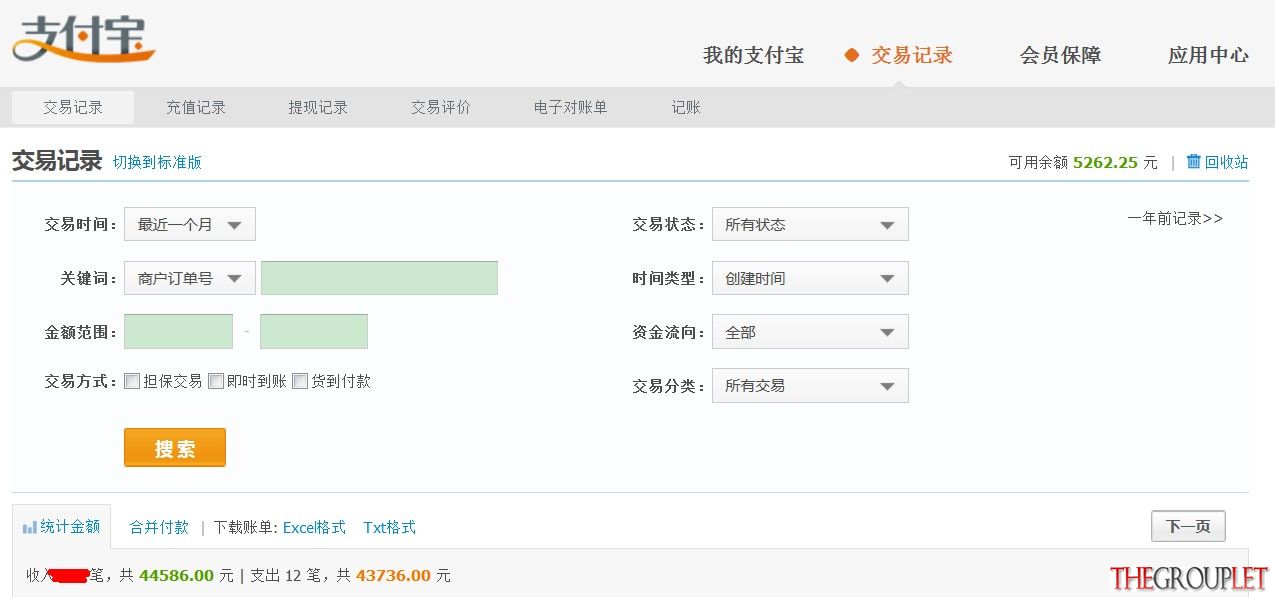Viewport: 1275px width, 597px height.
Task: Check the 担保交易 checkbox
Action: coord(132,381)
